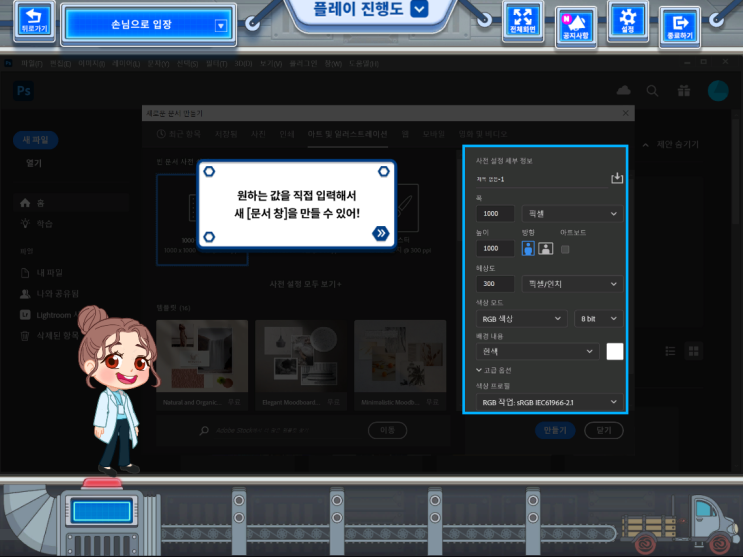
Task: Select the Natural and Organic template thumbnail
Action: tap(202, 356)
